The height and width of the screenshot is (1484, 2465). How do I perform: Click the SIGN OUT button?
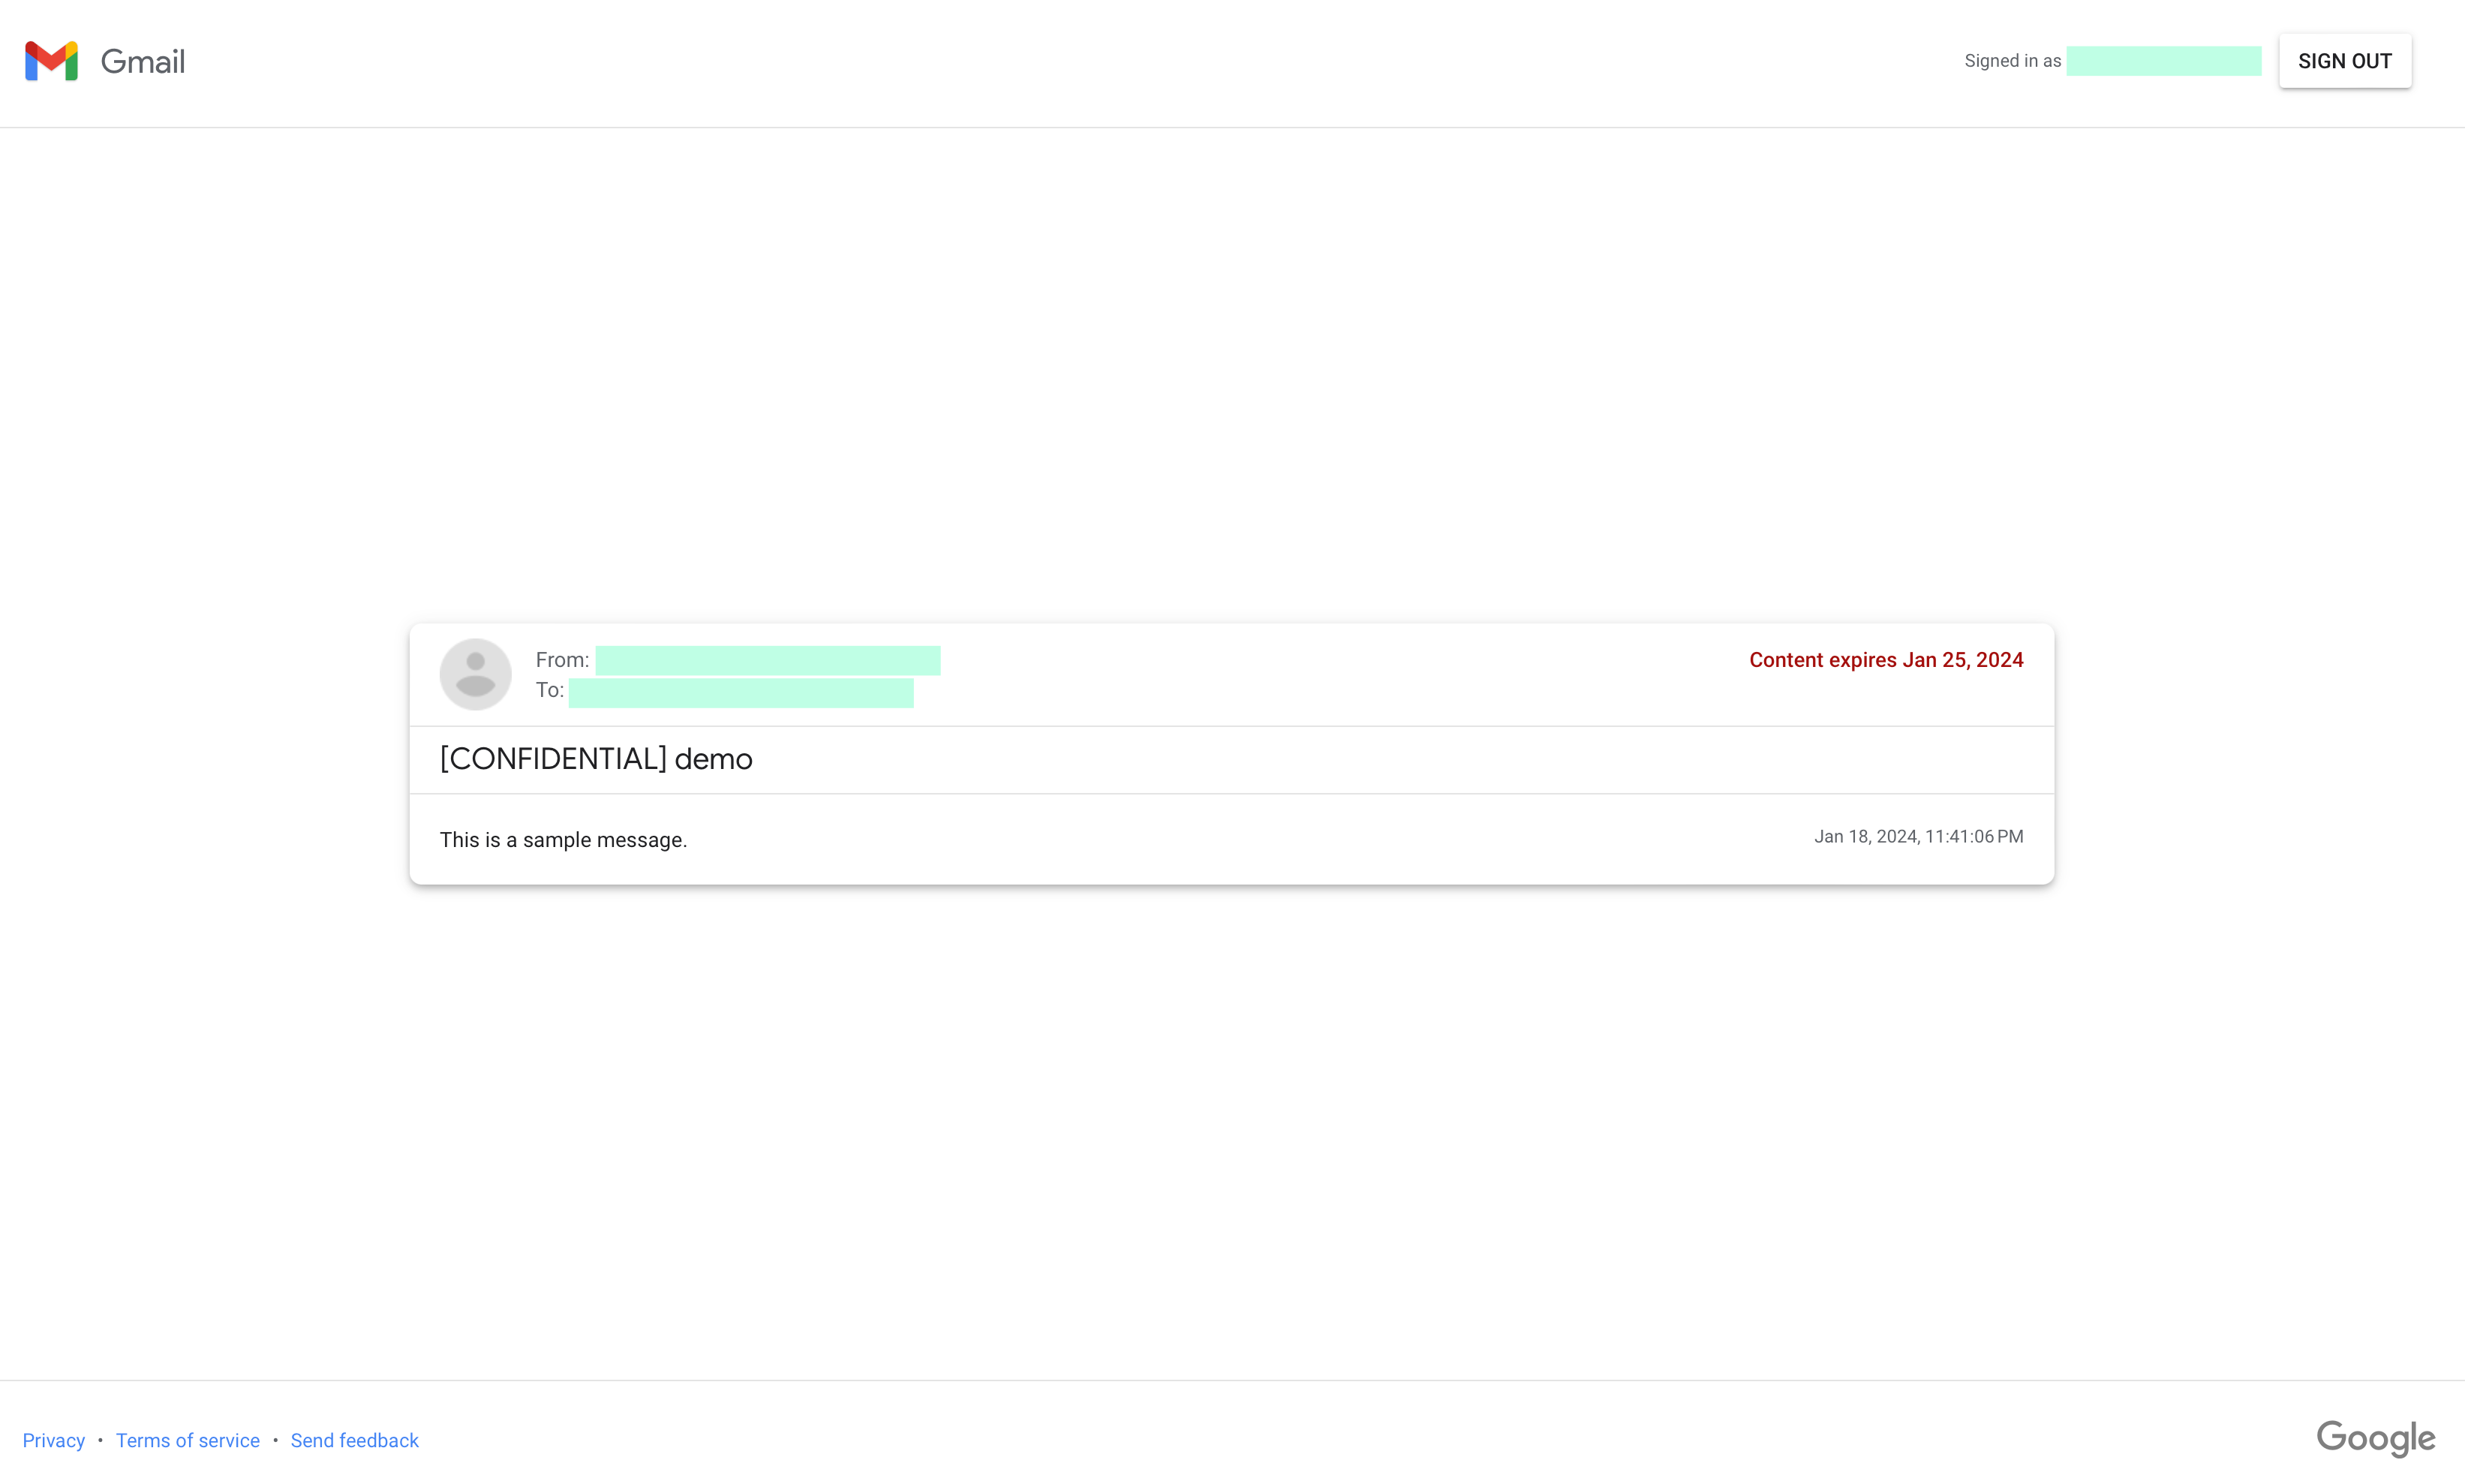click(x=2344, y=61)
